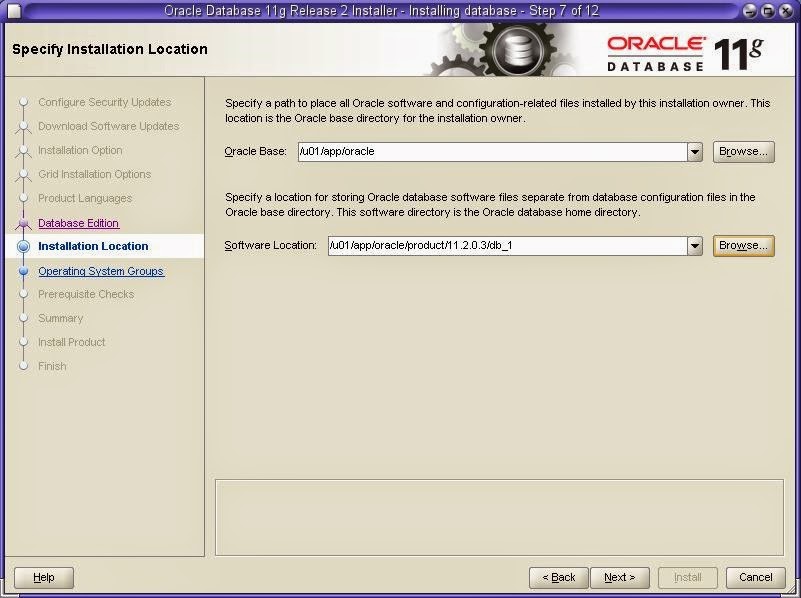Minimize the installer window
The height and width of the screenshot is (598, 801).
click(749, 11)
